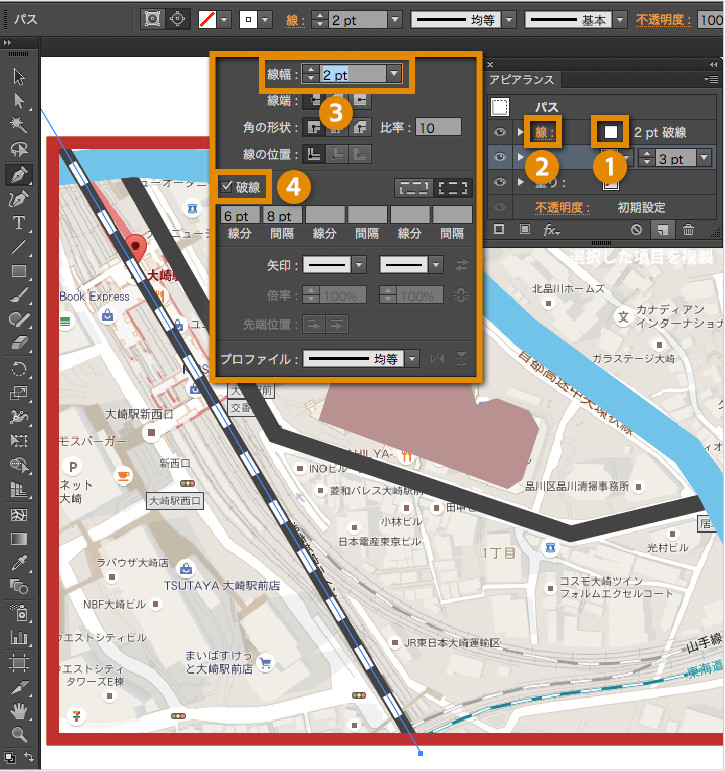Click the 線 link in control bar
This screenshot has width=725, height=771.
tap(295, 20)
